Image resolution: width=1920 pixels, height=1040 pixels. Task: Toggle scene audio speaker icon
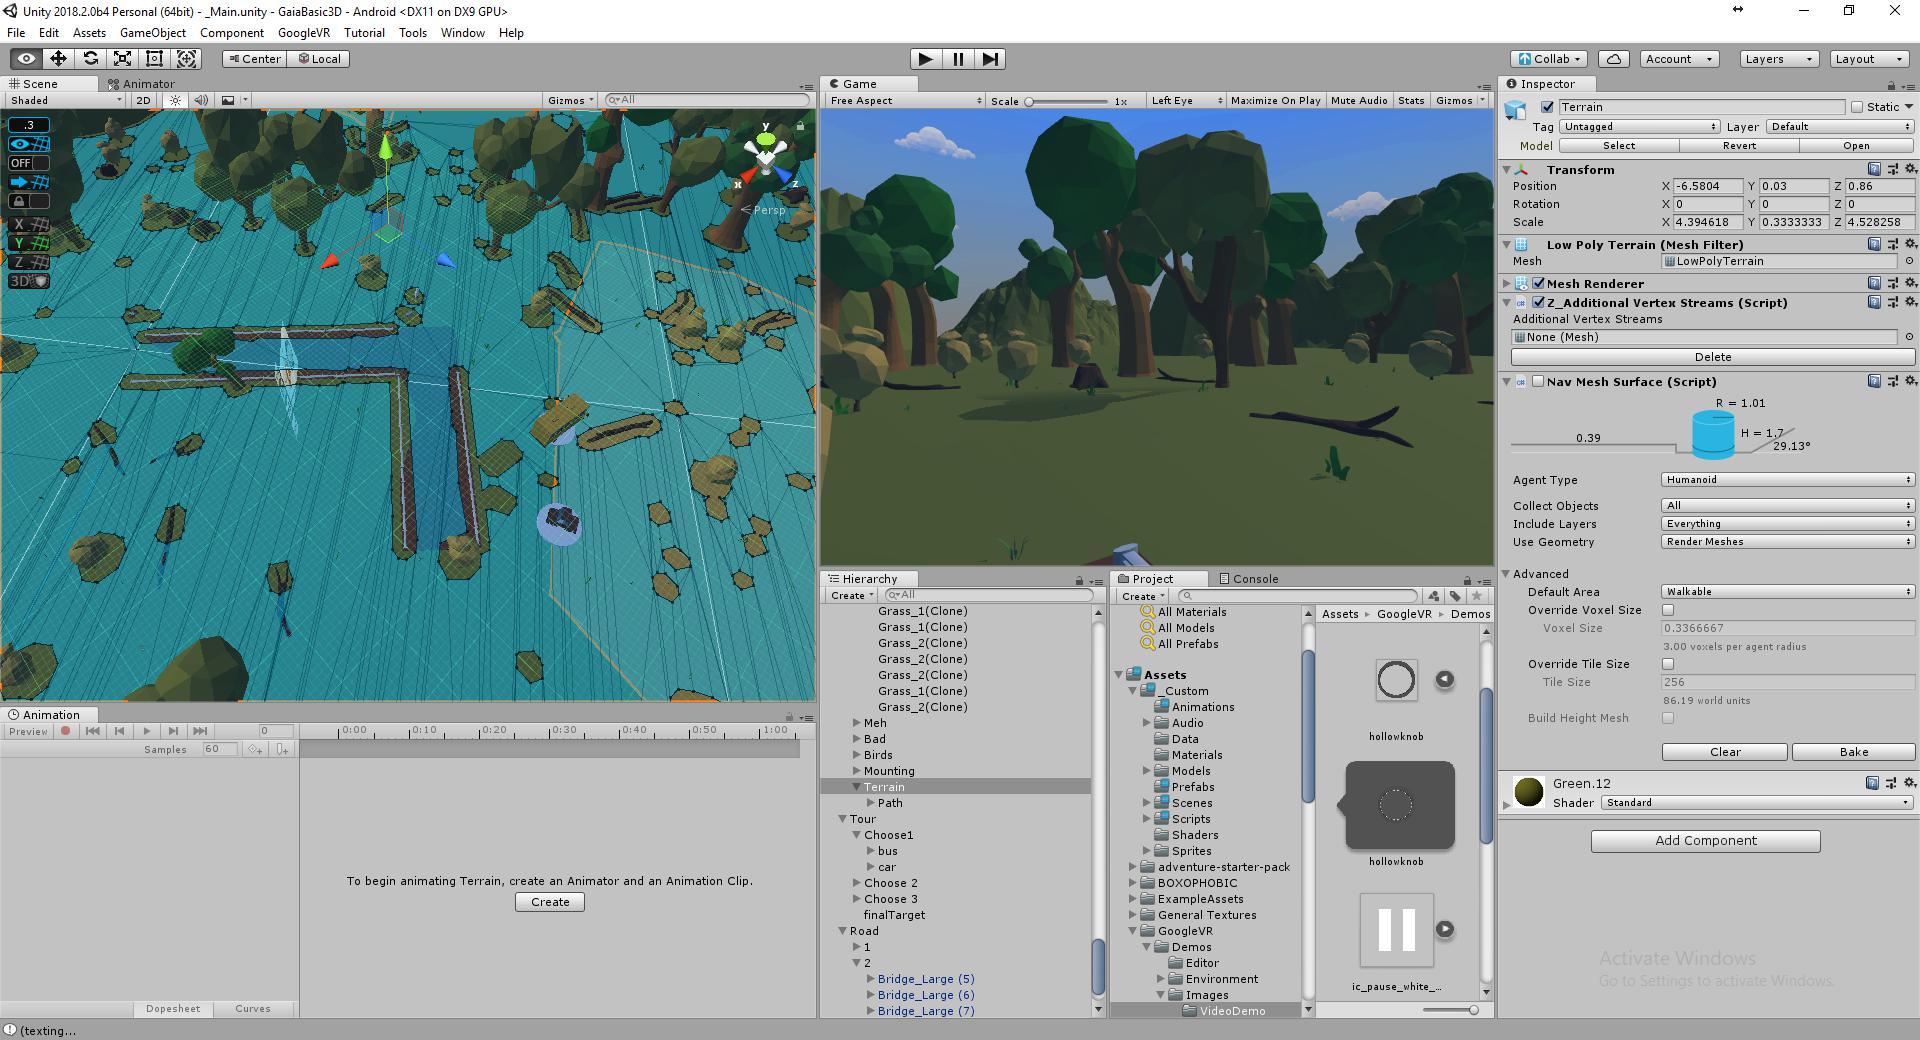201,100
